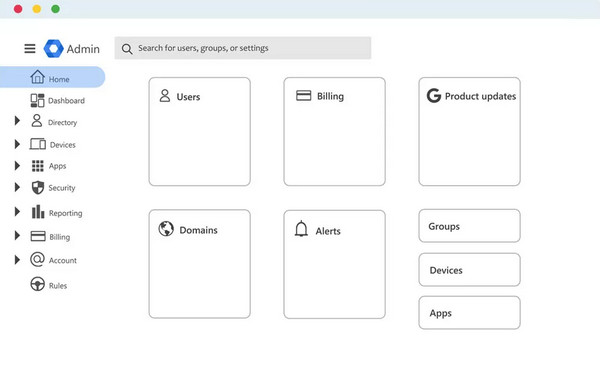Open Reporting label in sidebar

[x=65, y=213]
